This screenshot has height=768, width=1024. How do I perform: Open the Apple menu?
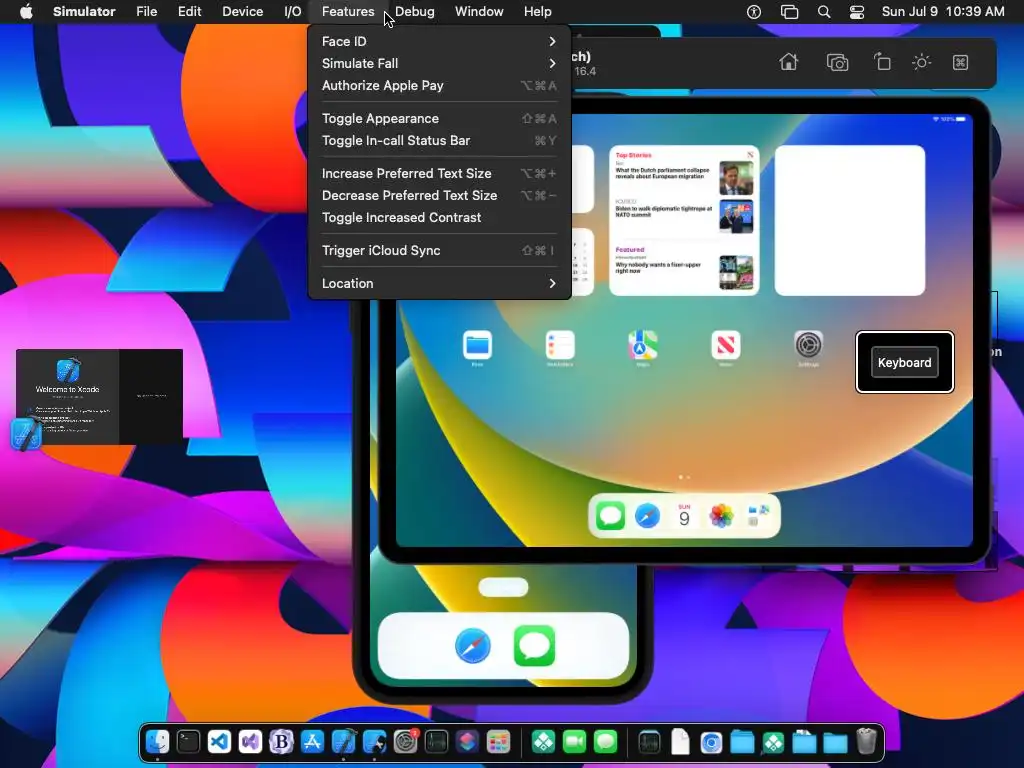point(26,12)
